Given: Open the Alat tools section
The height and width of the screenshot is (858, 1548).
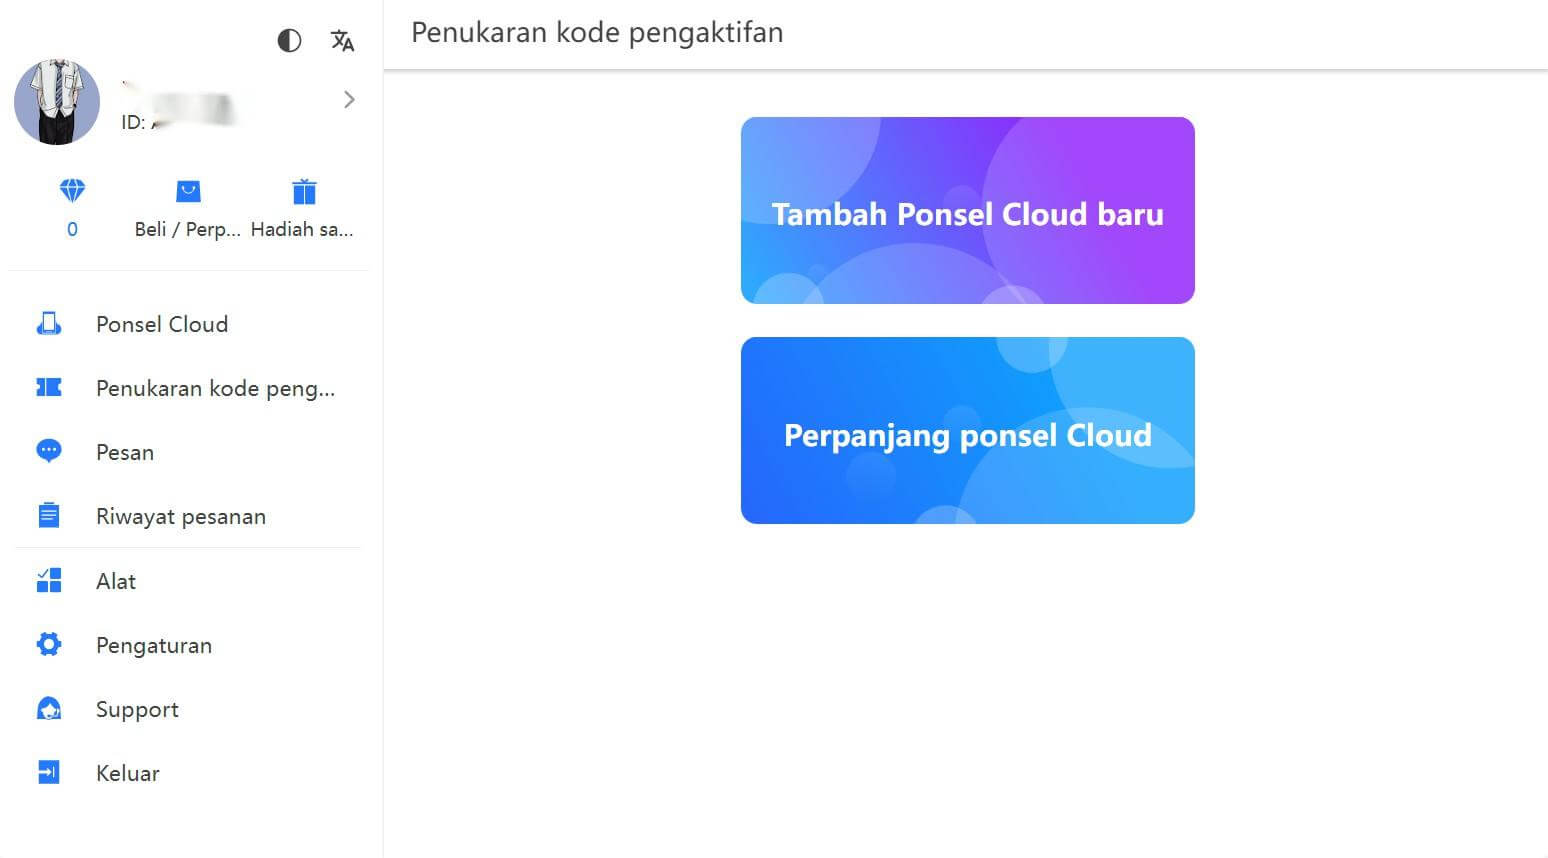Looking at the screenshot, I should (x=115, y=581).
